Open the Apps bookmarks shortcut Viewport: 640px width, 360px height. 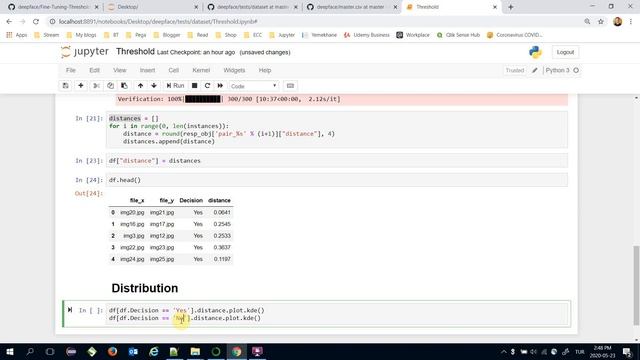pyautogui.click(x=17, y=35)
